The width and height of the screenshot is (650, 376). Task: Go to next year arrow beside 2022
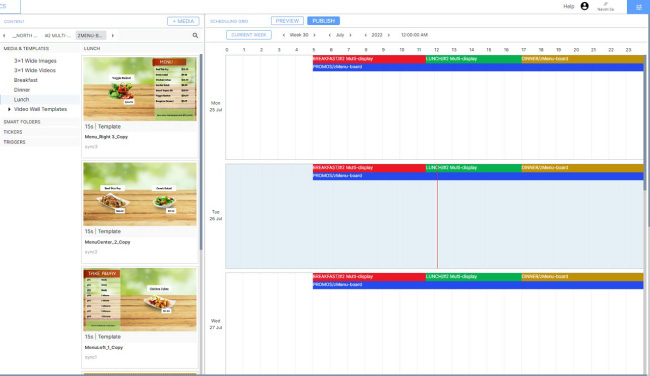388,35
